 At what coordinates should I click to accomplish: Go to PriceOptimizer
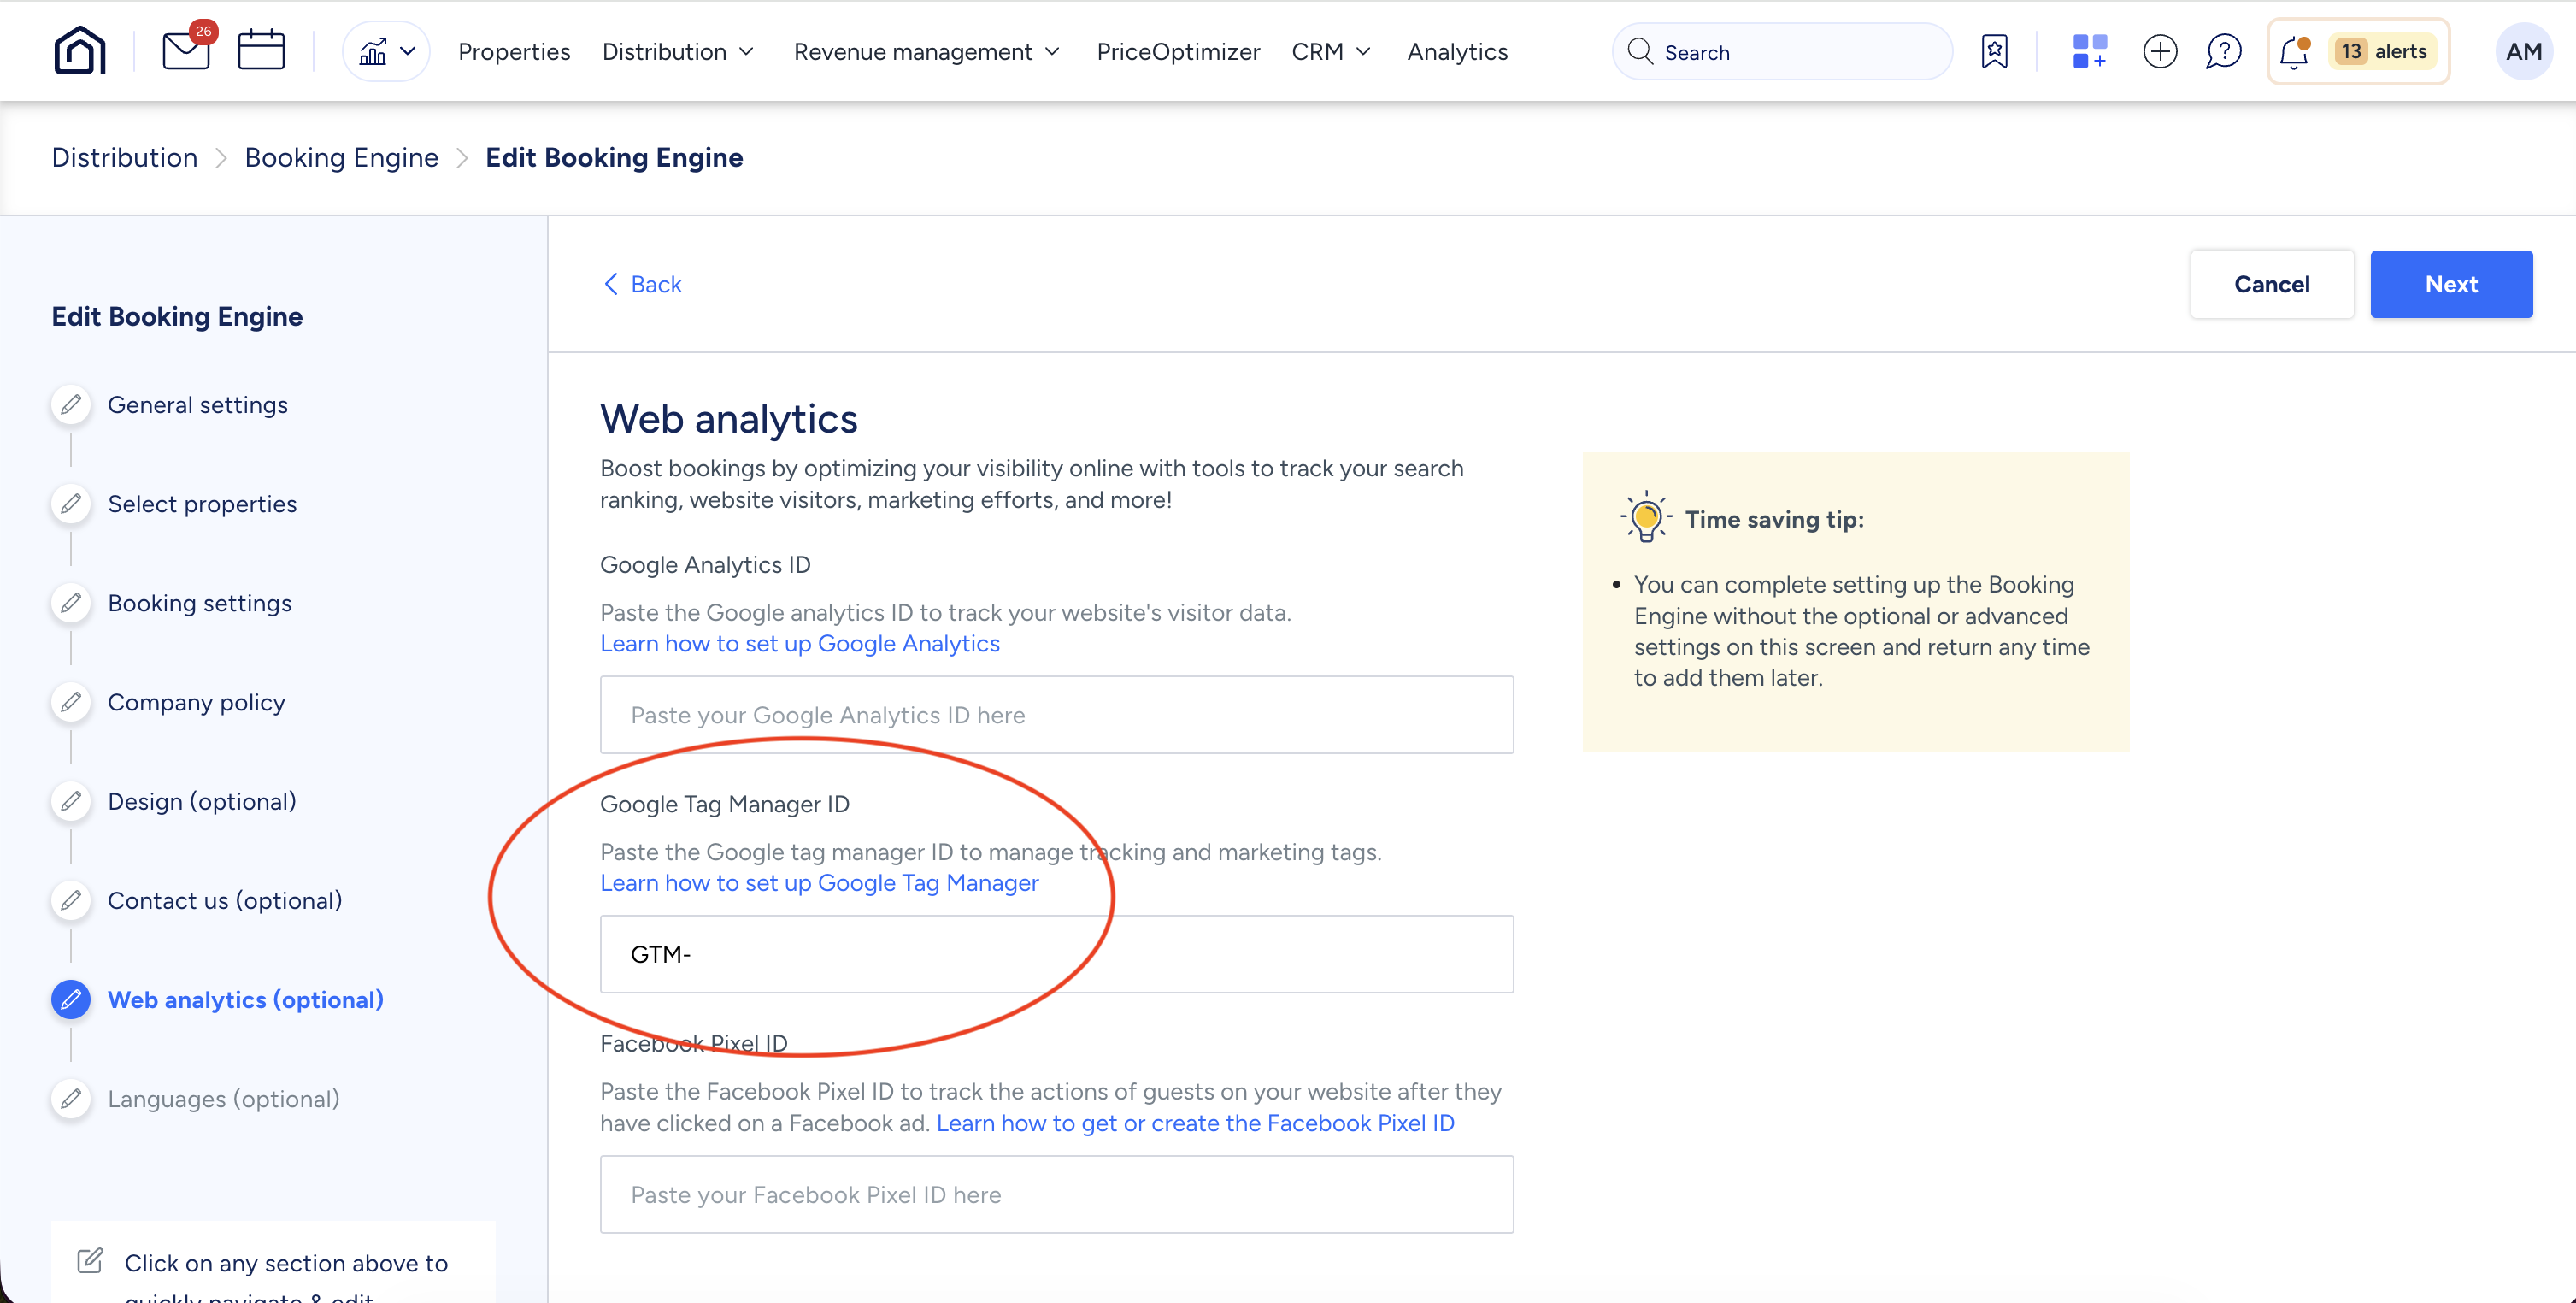[1178, 51]
